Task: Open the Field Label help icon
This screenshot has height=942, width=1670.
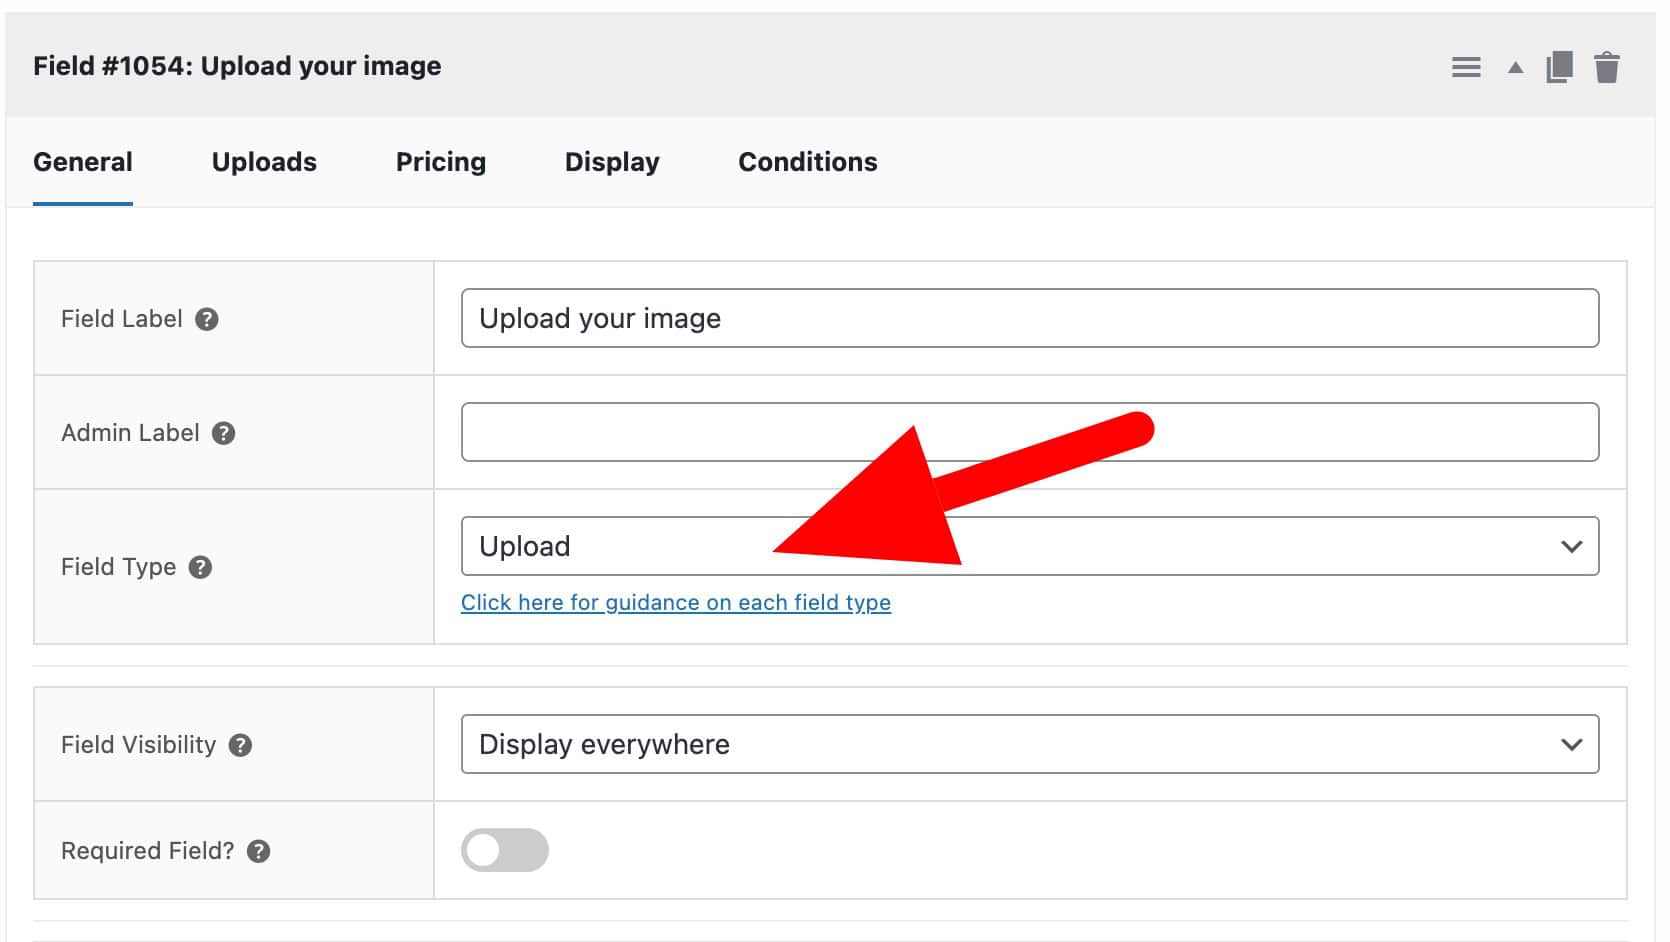Action: pyautogui.click(x=207, y=319)
